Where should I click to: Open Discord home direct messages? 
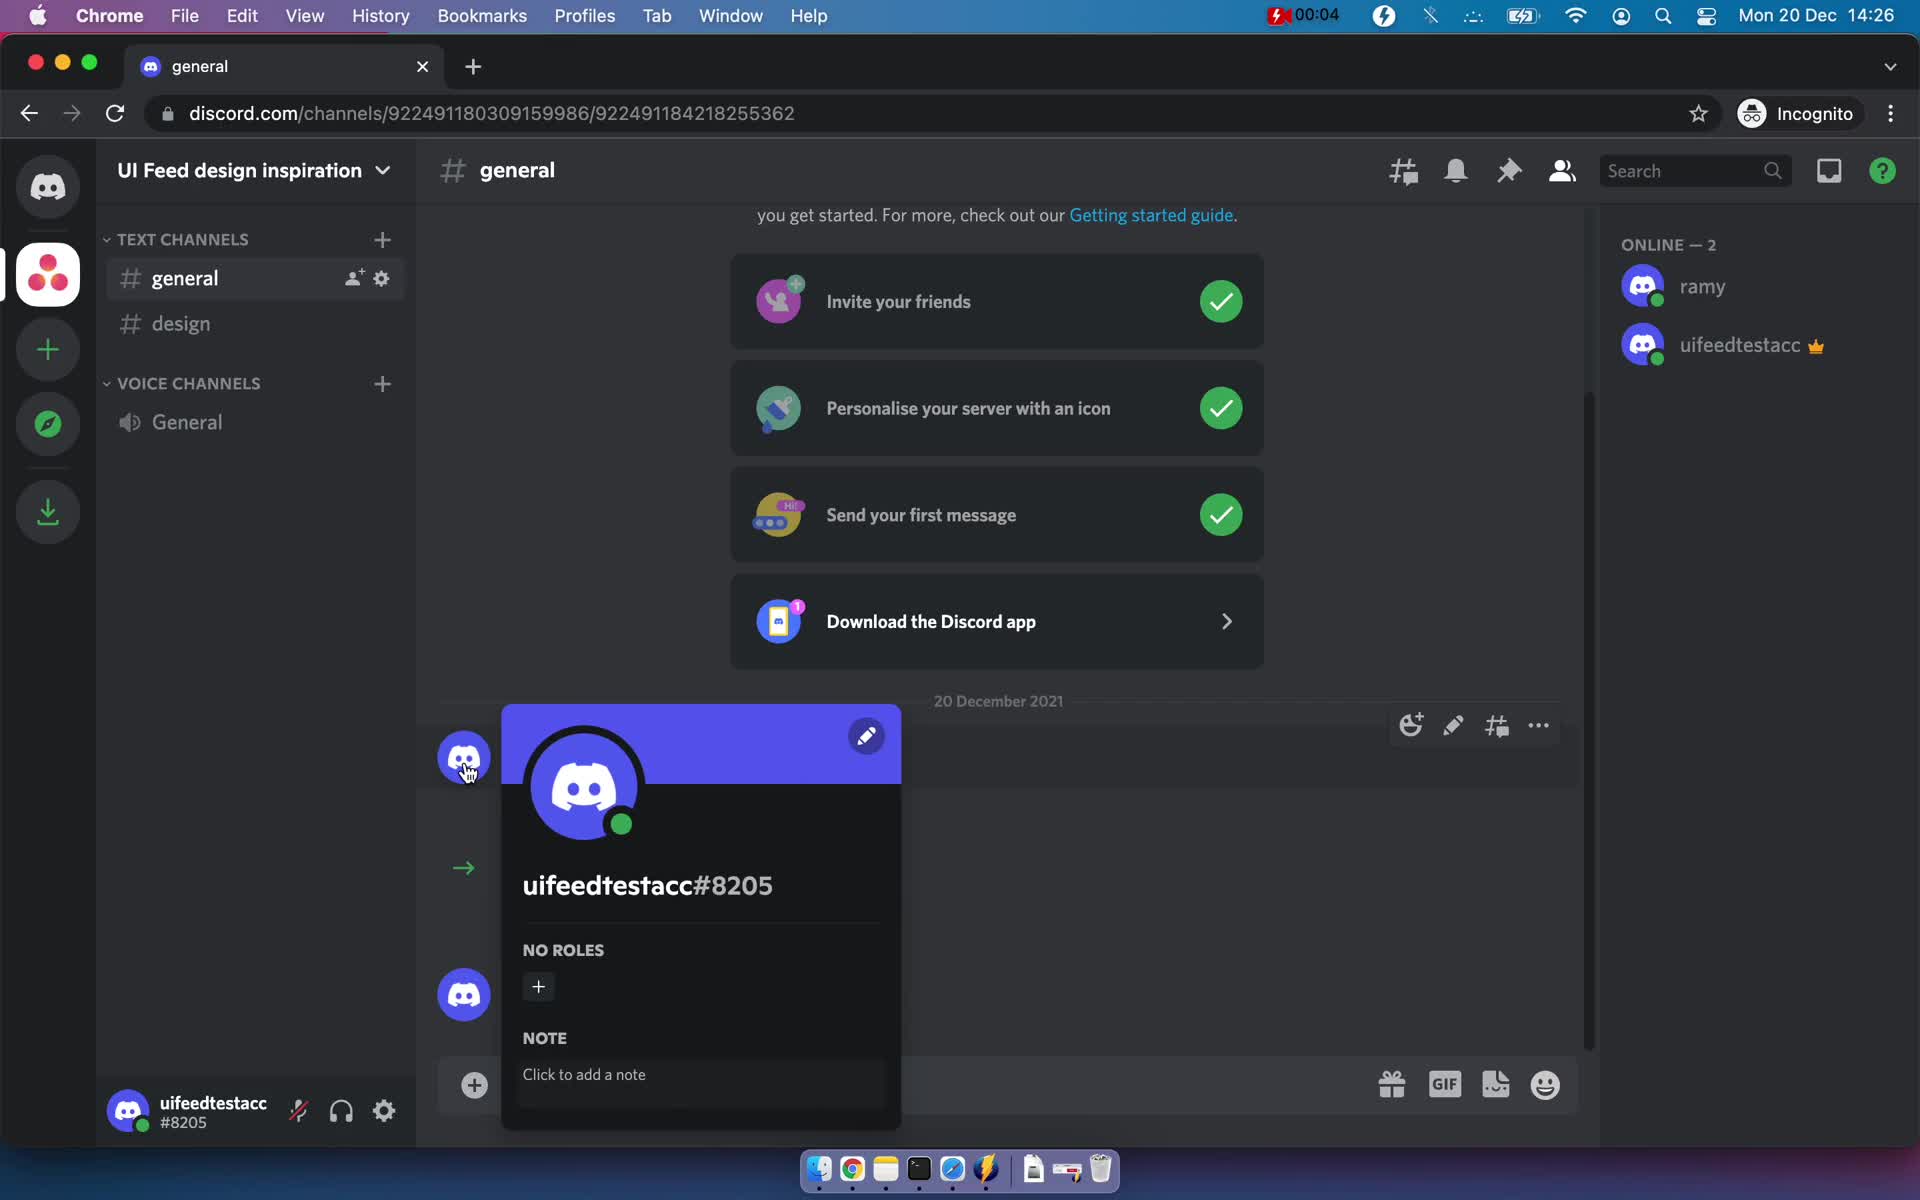47,187
